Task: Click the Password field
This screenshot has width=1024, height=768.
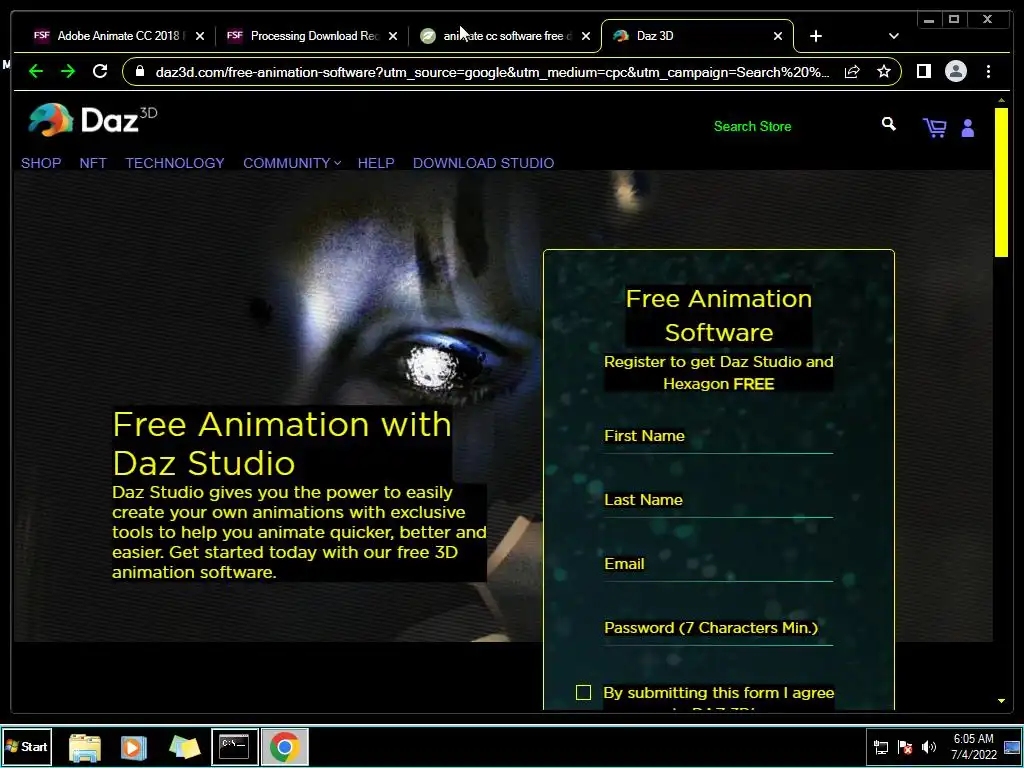Action: point(718,628)
